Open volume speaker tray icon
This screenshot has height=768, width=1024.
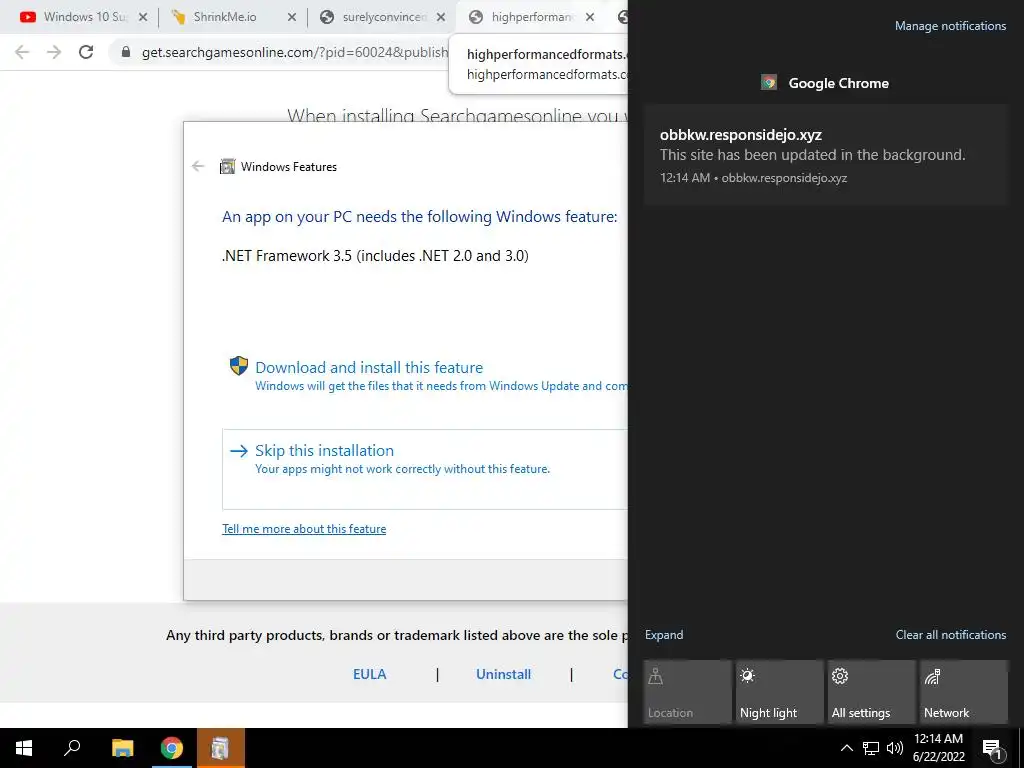895,748
